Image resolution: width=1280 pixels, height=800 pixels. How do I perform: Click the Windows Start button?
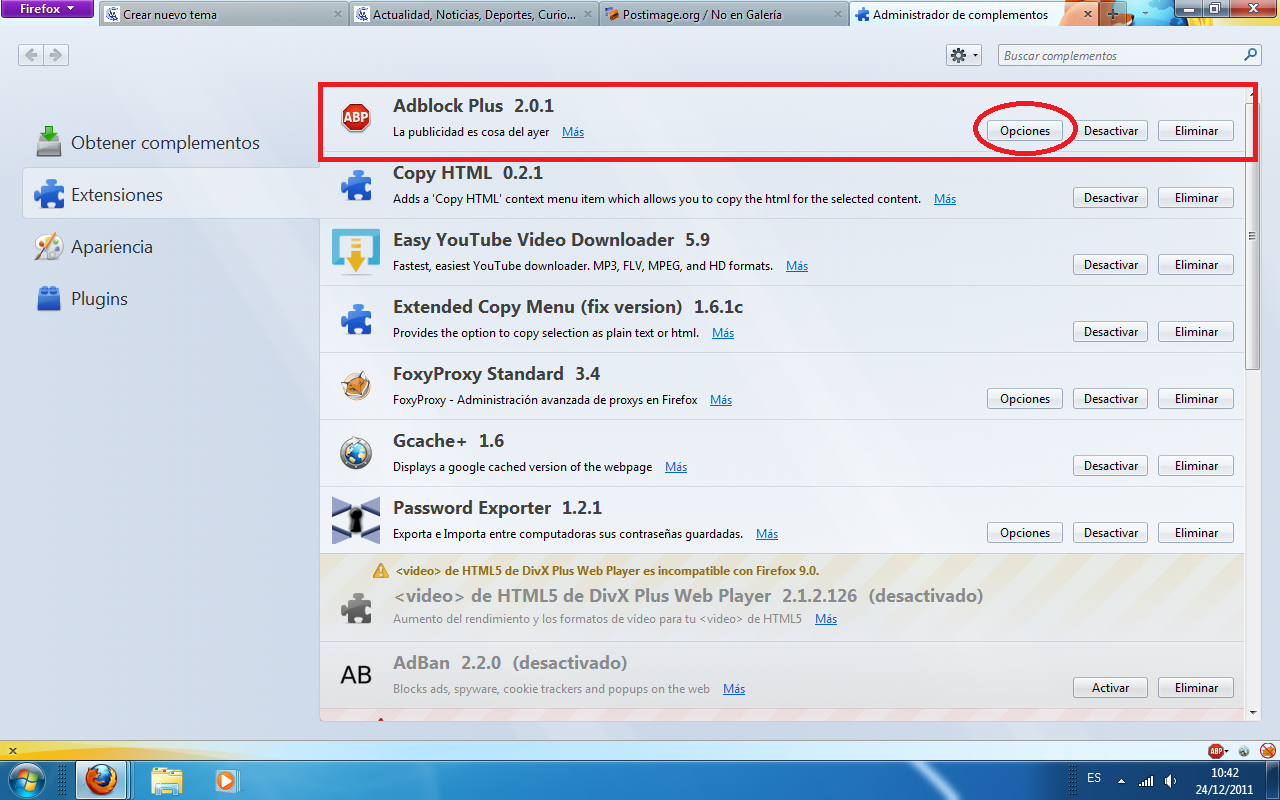click(26, 779)
